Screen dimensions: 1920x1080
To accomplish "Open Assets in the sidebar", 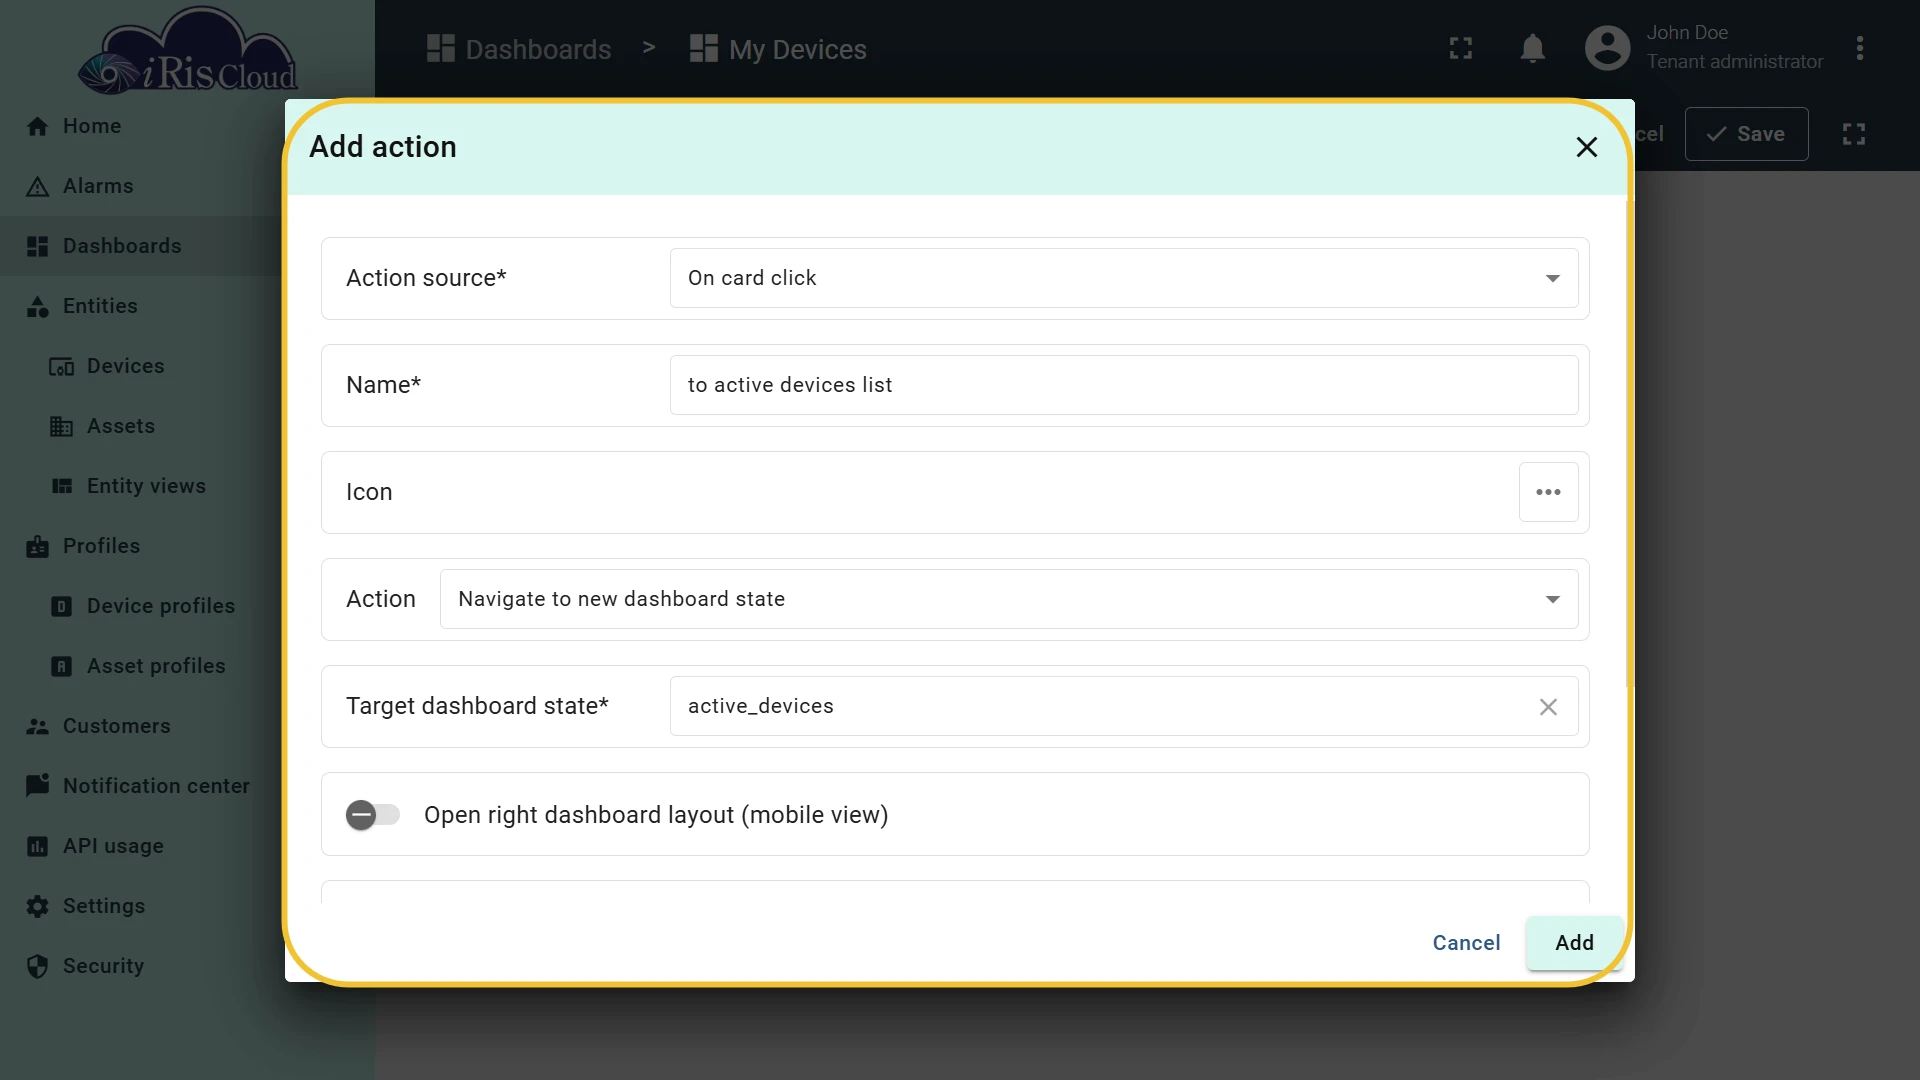I will tap(140, 426).
